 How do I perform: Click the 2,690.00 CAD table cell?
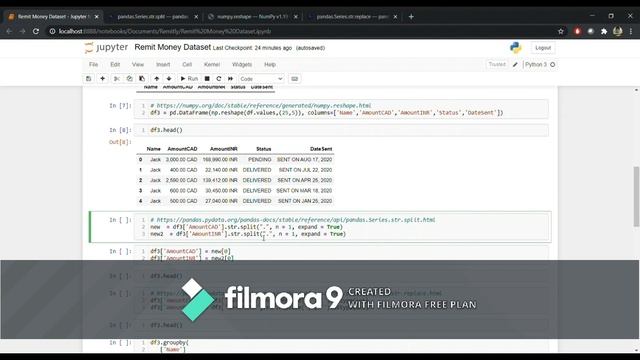[x=181, y=180]
